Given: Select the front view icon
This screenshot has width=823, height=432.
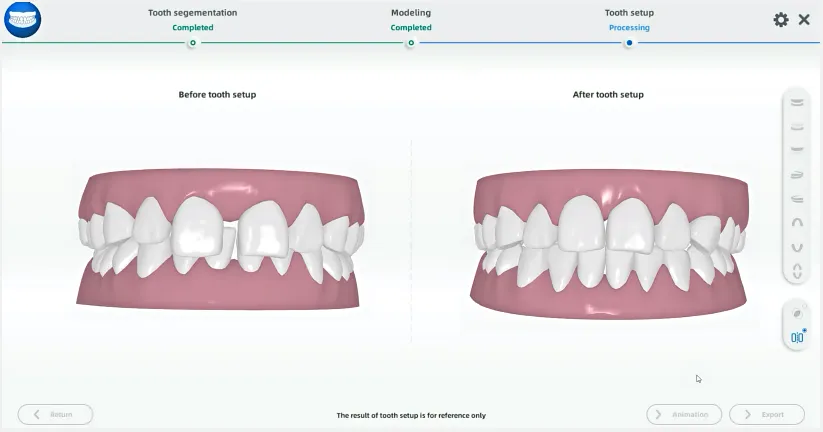Looking at the screenshot, I should [x=797, y=102].
